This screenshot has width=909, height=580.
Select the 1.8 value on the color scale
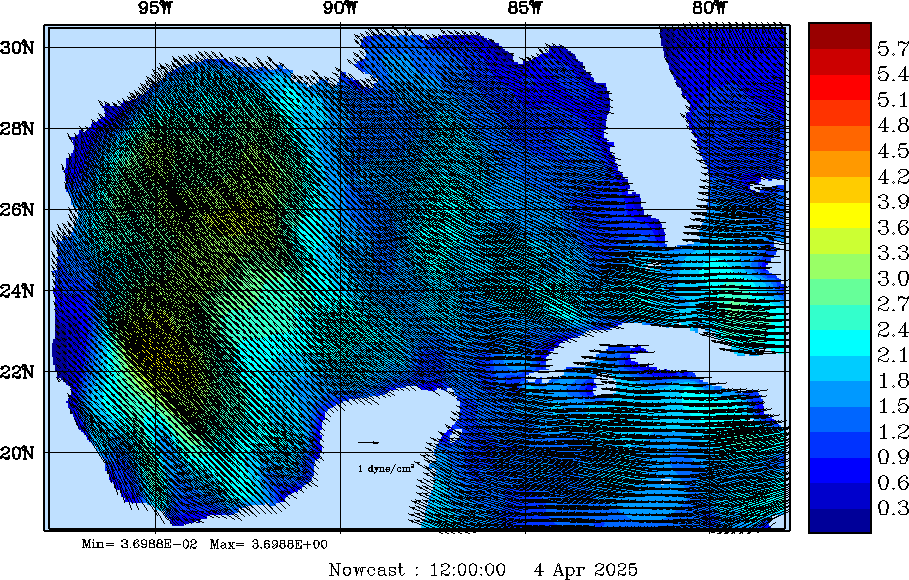click(x=893, y=380)
